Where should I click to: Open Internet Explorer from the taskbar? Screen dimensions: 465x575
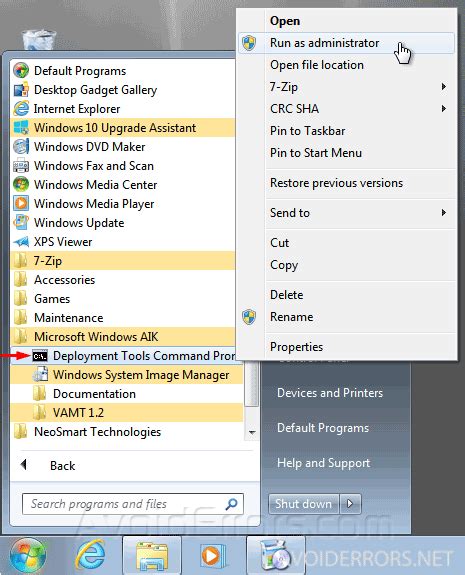(90, 556)
